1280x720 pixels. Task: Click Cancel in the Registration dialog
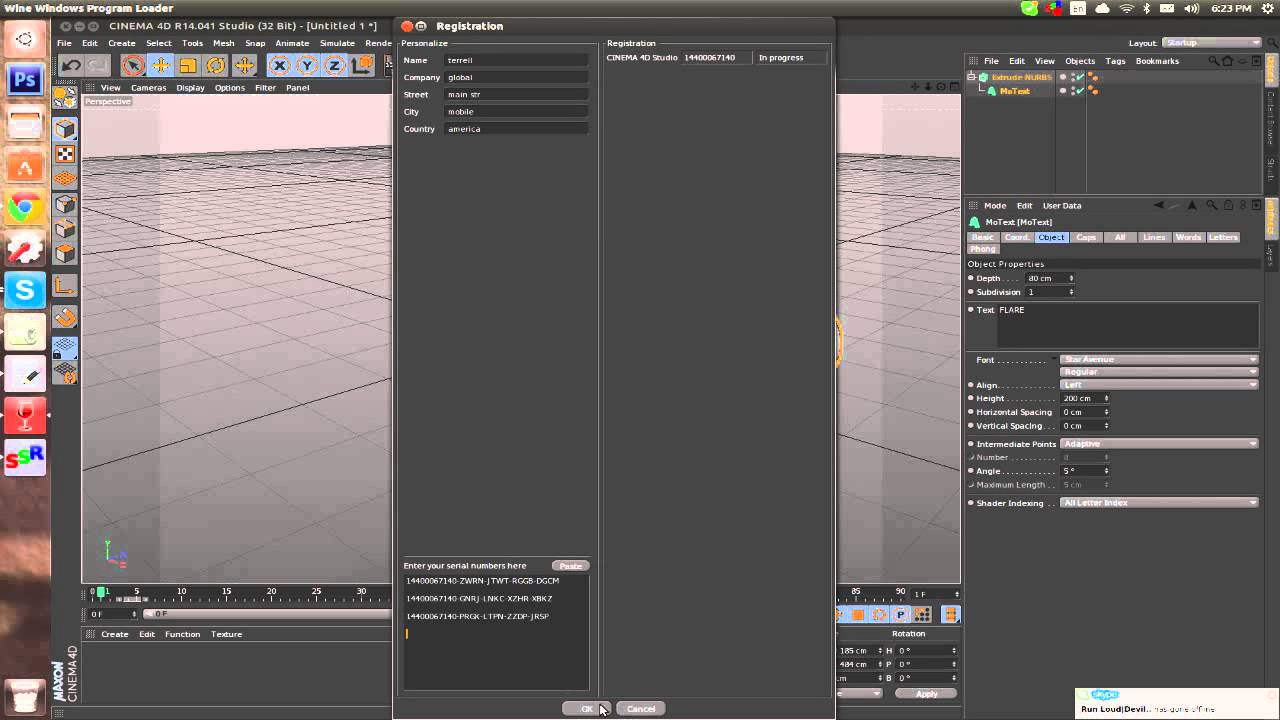pyautogui.click(x=641, y=709)
